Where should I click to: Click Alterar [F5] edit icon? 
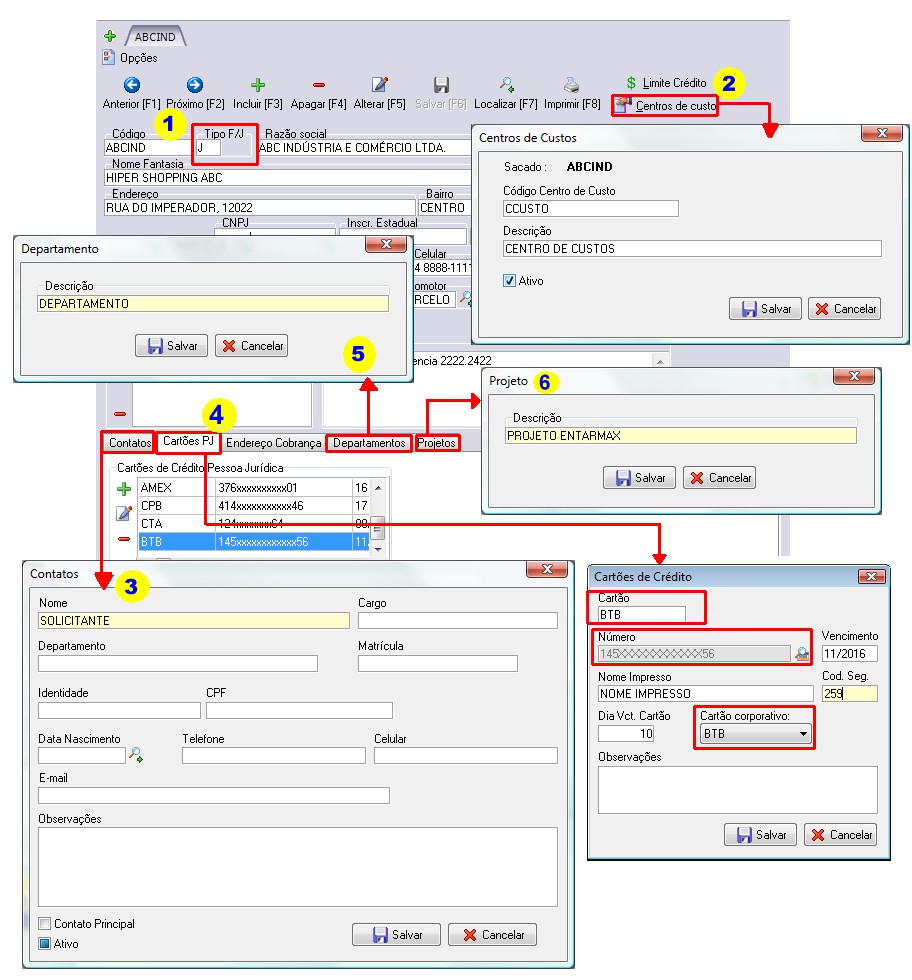pyautogui.click(x=379, y=85)
